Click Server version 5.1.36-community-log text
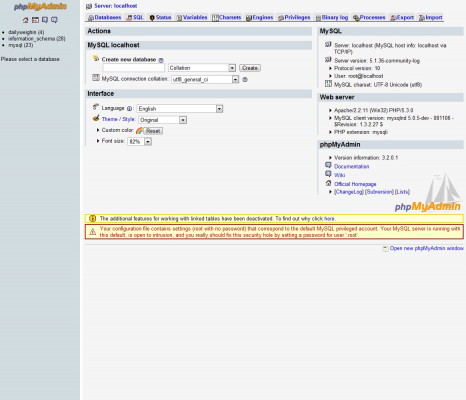The height and width of the screenshot is (400, 466). [377, 61]
